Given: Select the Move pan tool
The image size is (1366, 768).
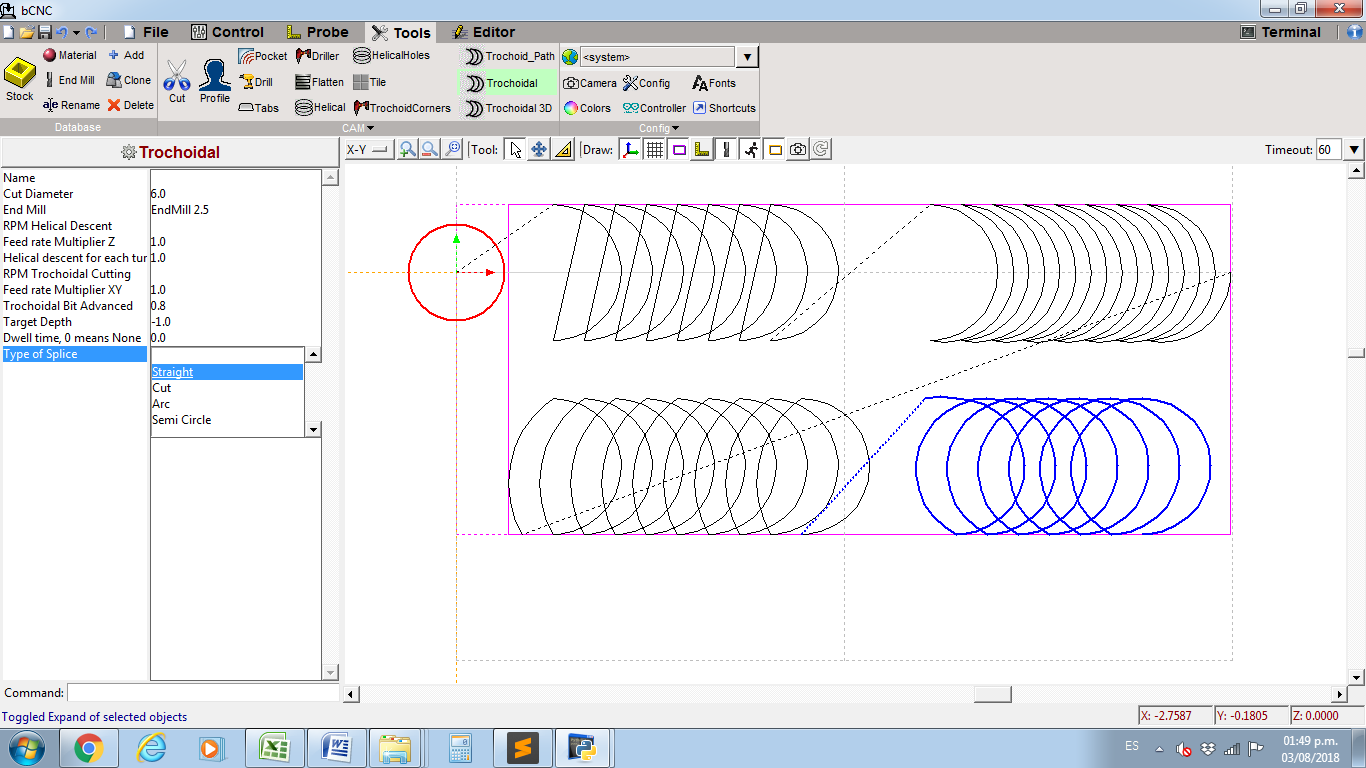Looking at the screenshot, I should click(x=539, y=150).
